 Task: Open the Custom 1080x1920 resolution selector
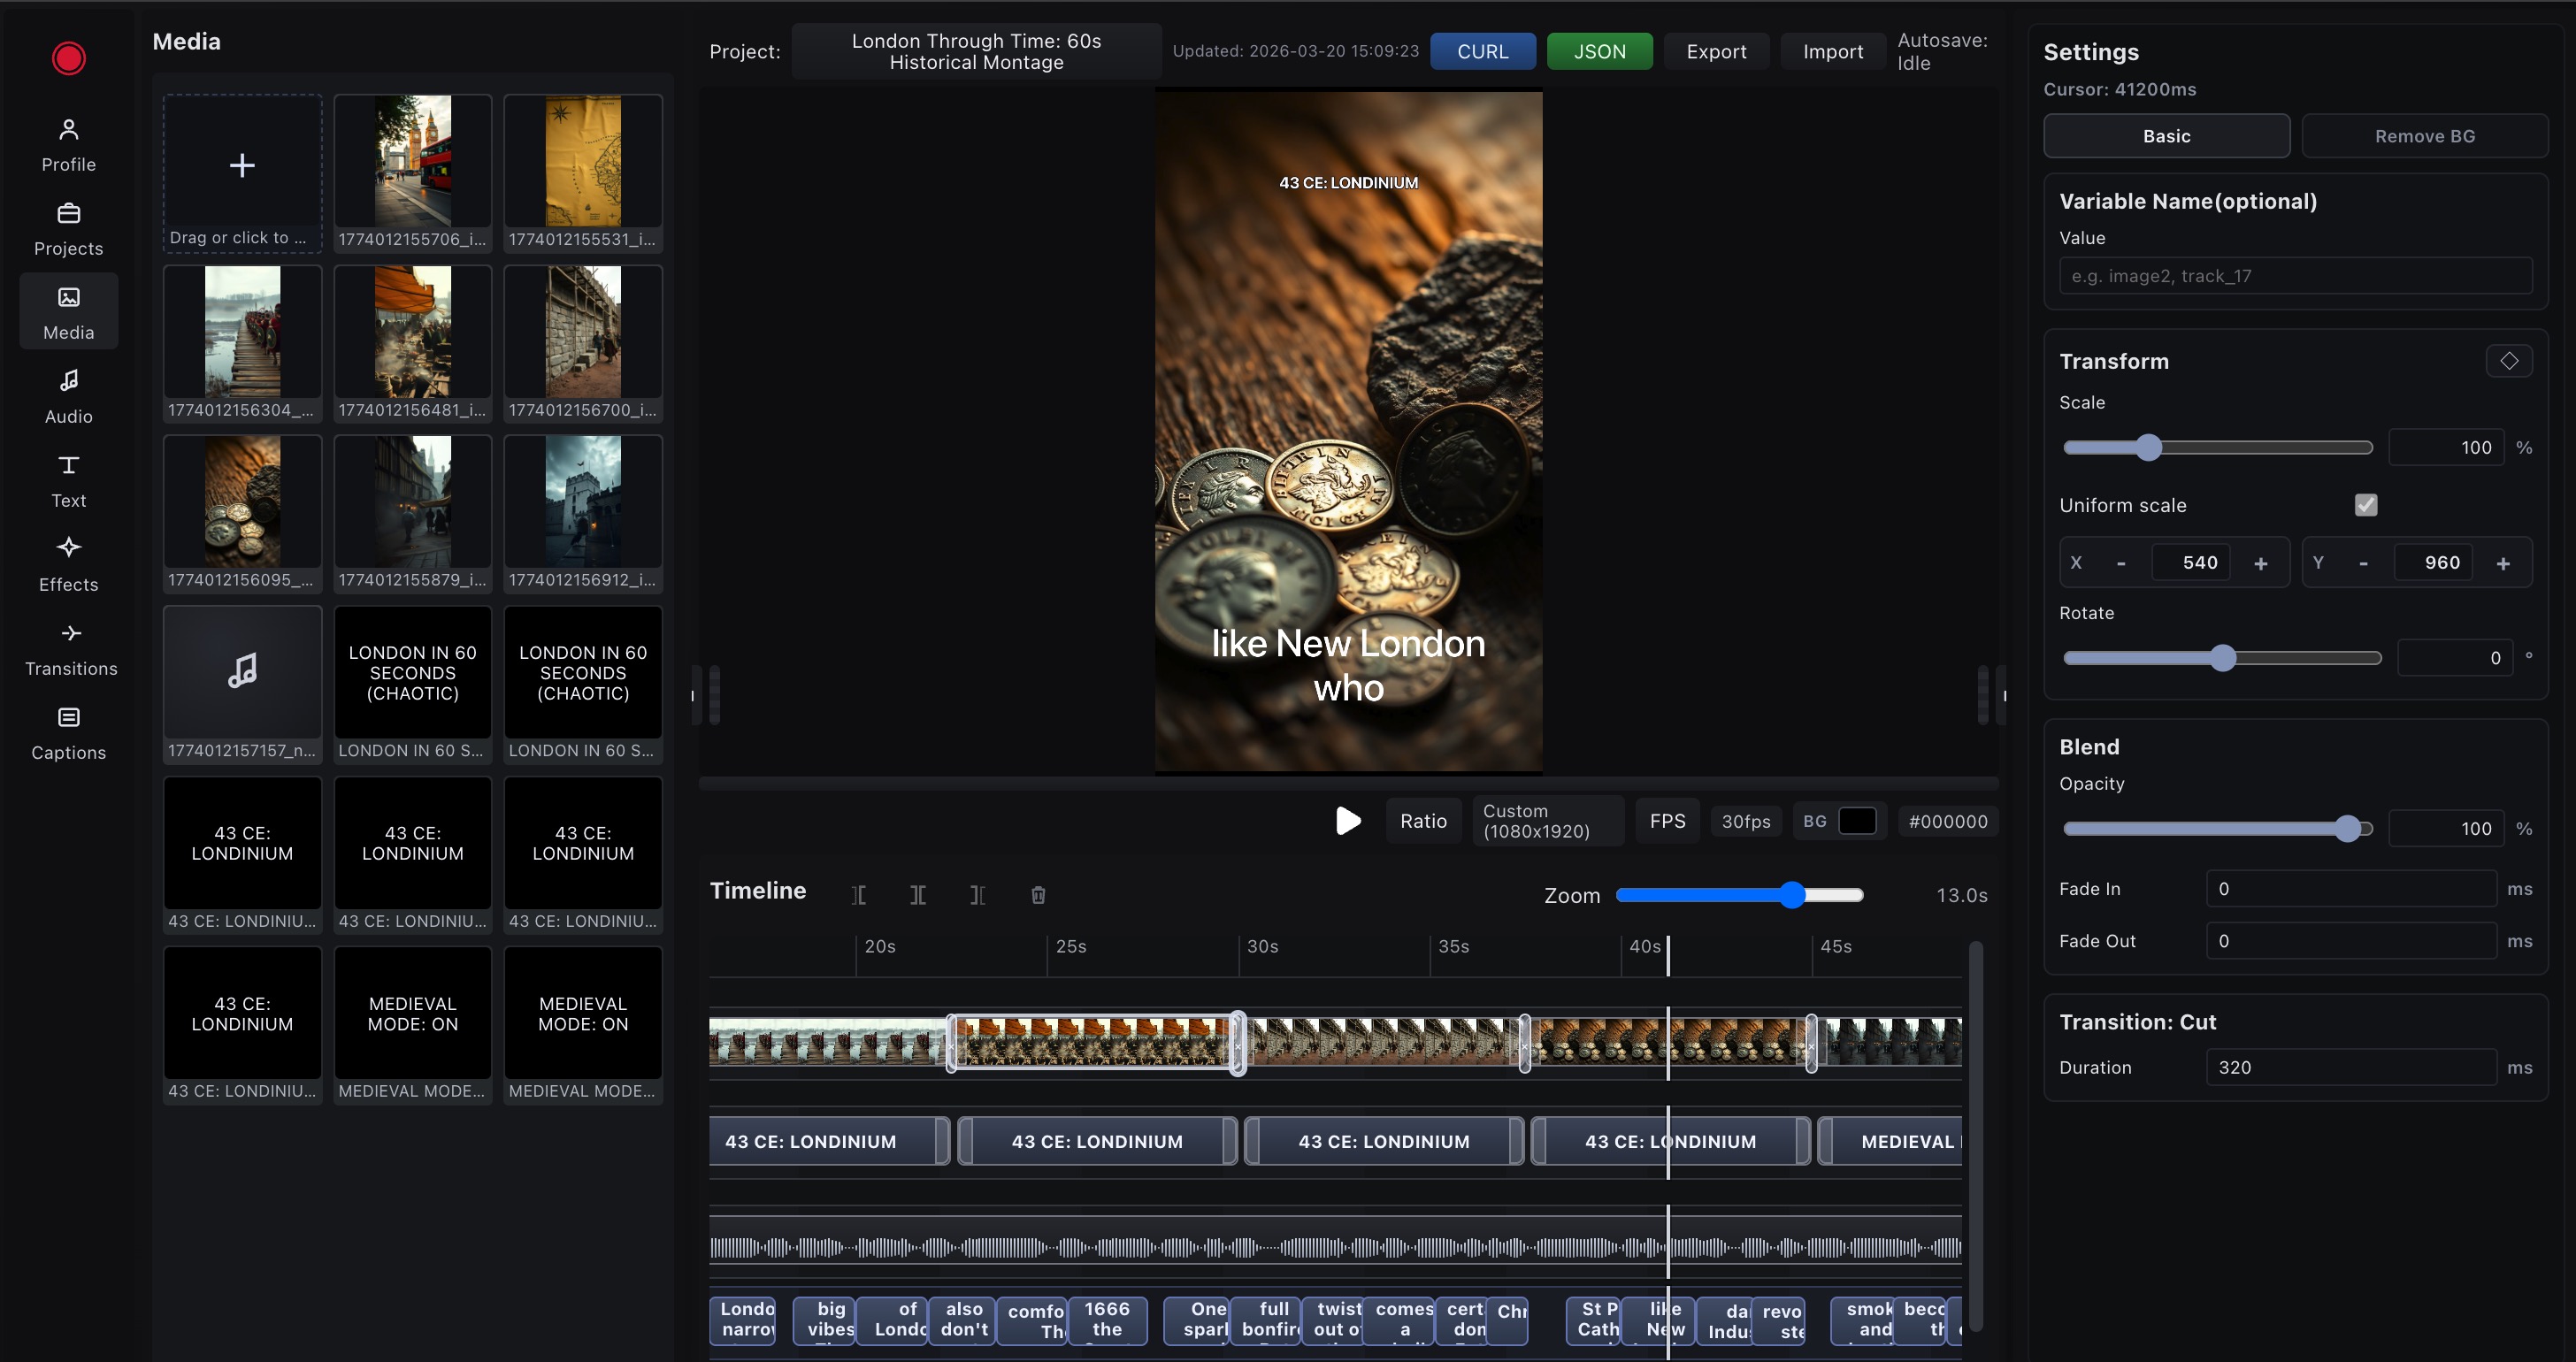pyautogui.click(x=1547, y=820)
